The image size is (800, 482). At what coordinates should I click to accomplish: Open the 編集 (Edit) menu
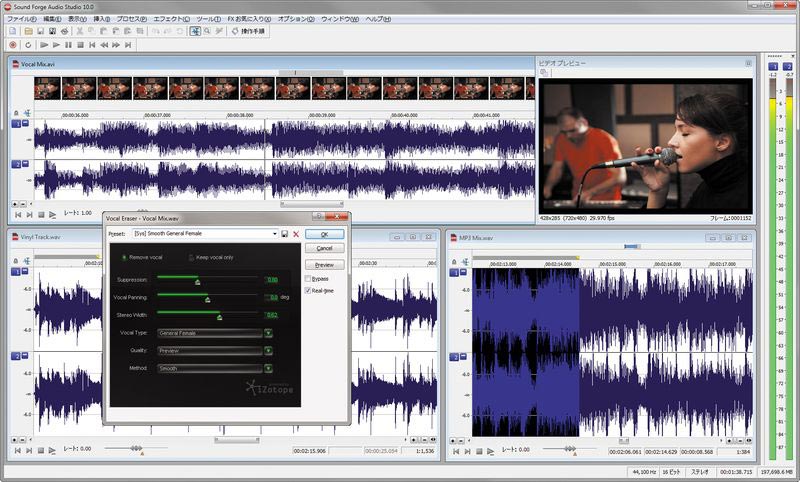tap(52, 19)
